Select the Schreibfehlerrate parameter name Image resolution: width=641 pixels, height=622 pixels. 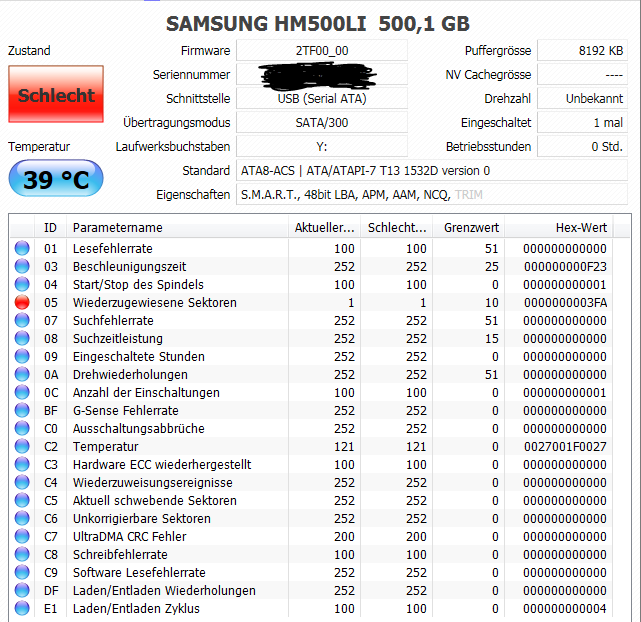click(120, 554)
